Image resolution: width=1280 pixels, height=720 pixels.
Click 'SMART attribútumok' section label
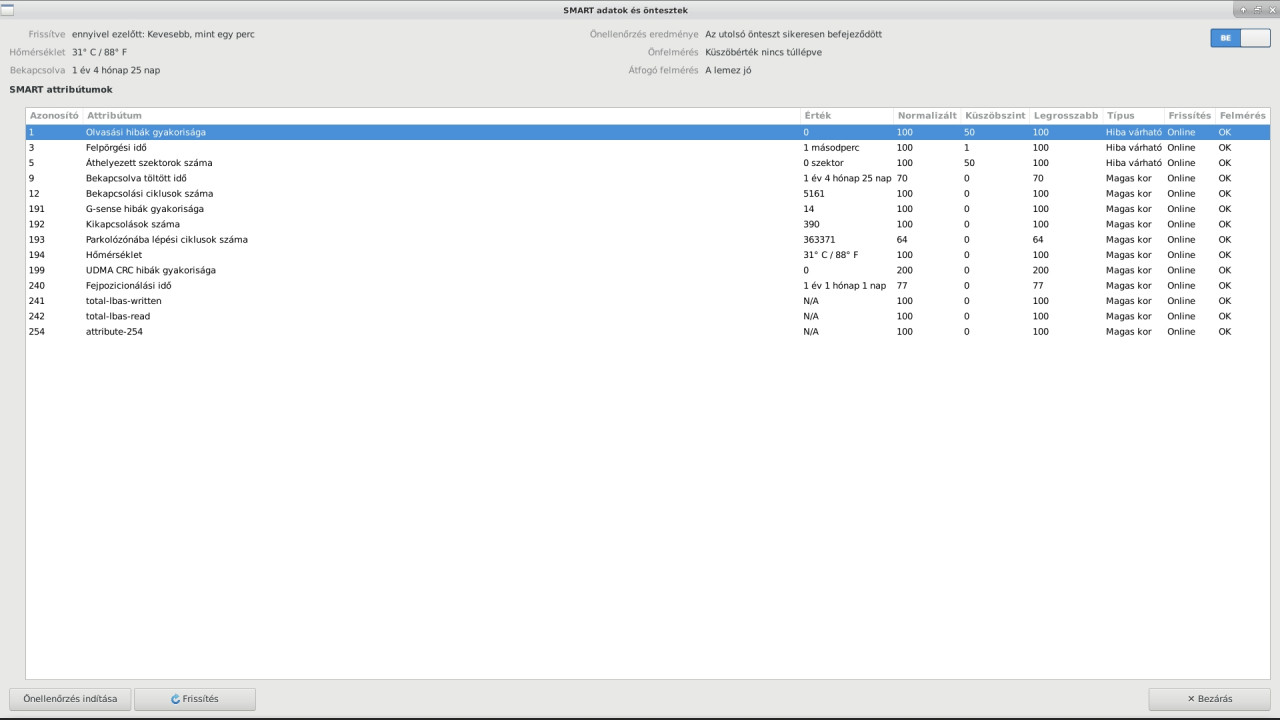tap(61, 90)
